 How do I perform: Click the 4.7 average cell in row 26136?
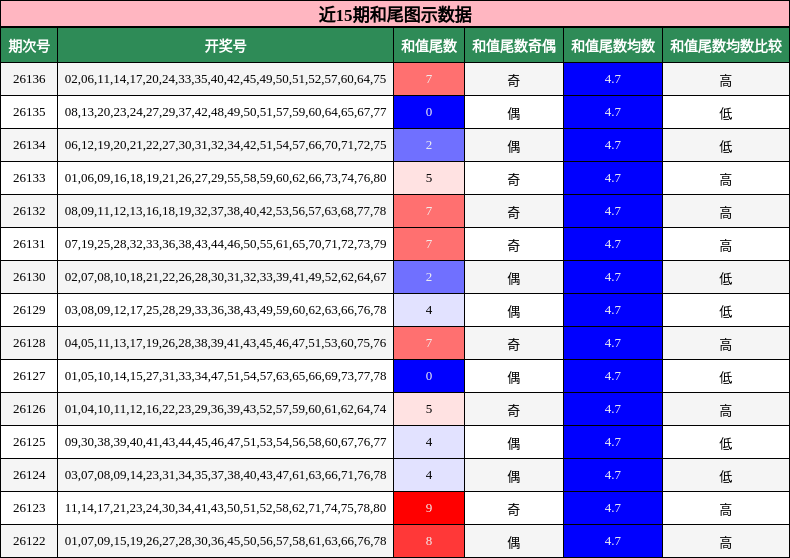click(613, 79)
